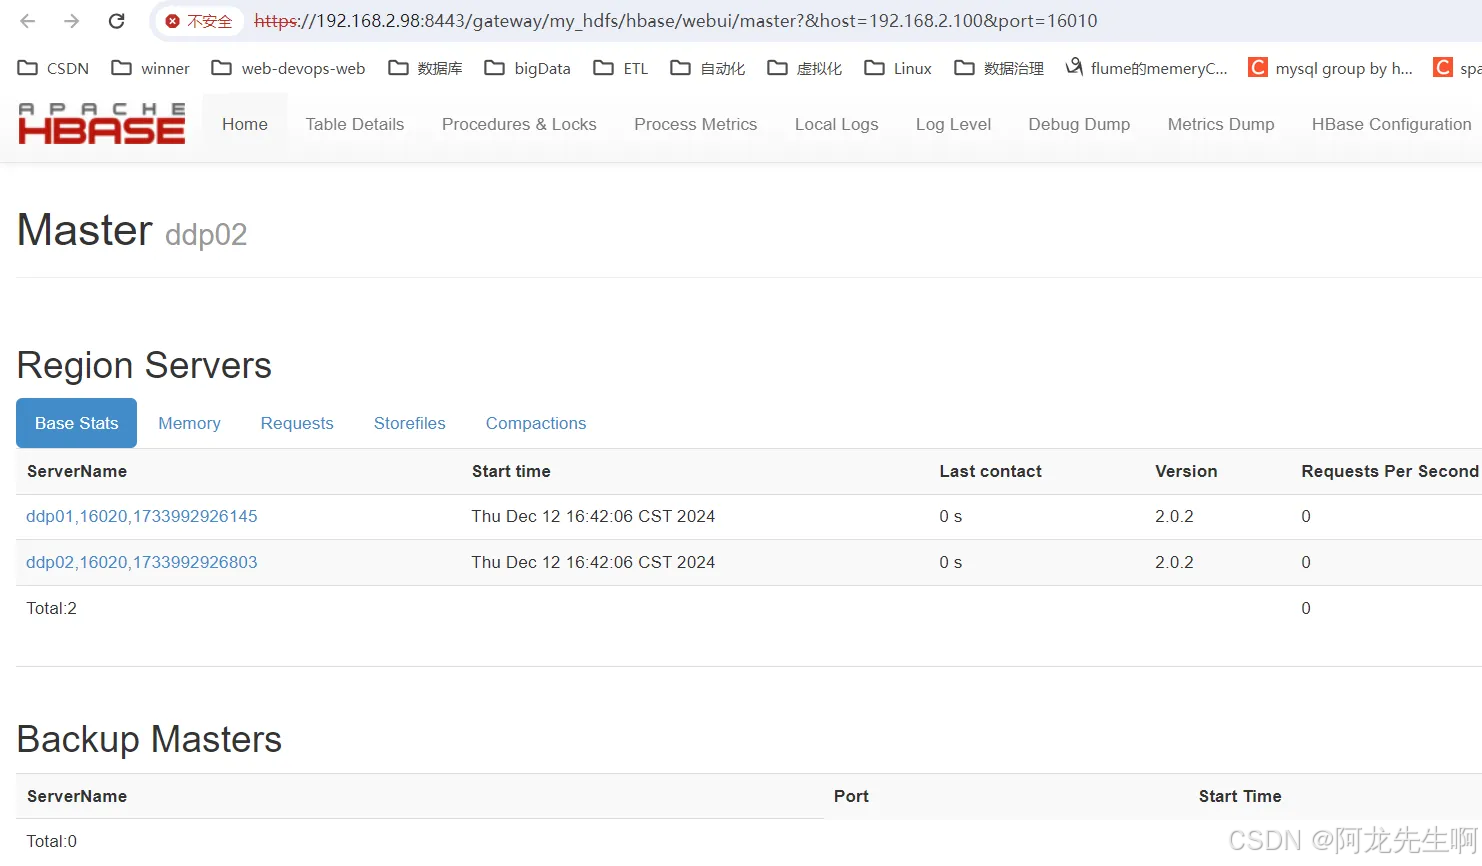Open the CSDN bookmark
Image resolution: width=1482 pixels, height=866 pixels.
(x=53, y=68)
